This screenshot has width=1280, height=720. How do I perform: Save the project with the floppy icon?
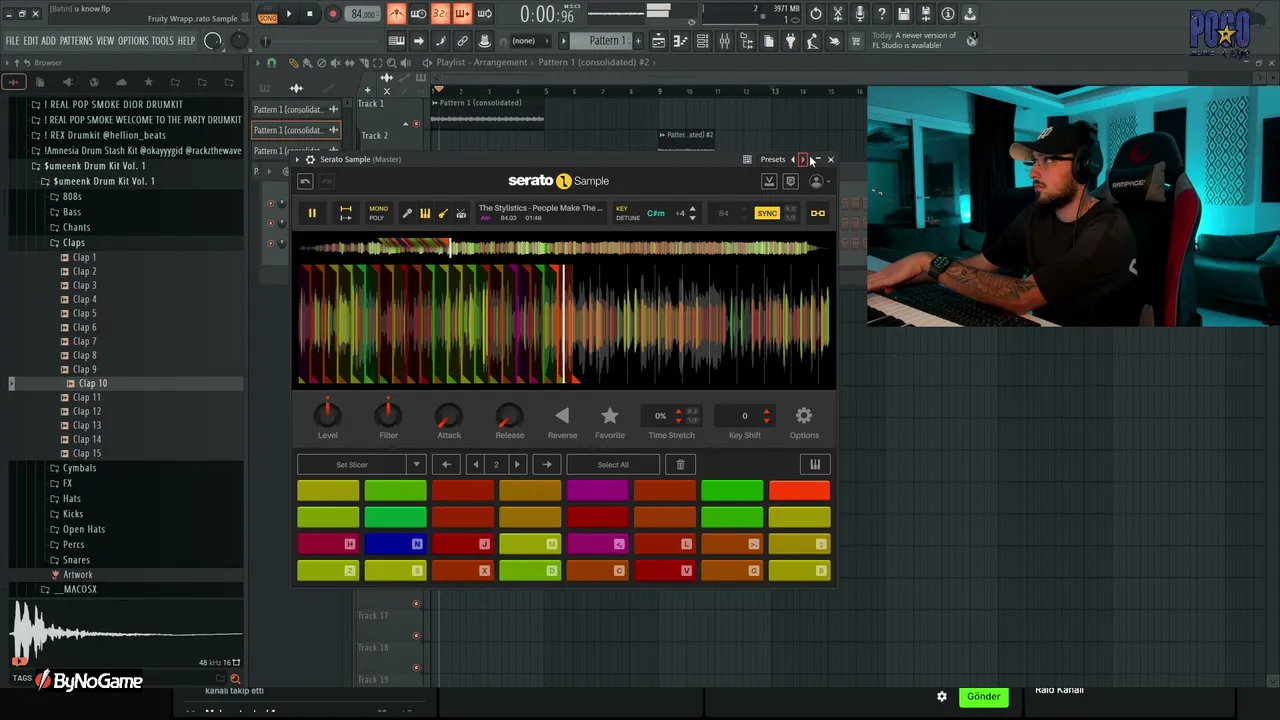903,14
